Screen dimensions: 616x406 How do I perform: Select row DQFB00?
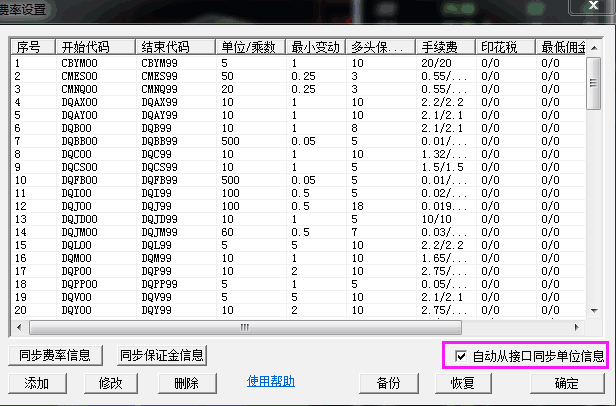point(299,180)
